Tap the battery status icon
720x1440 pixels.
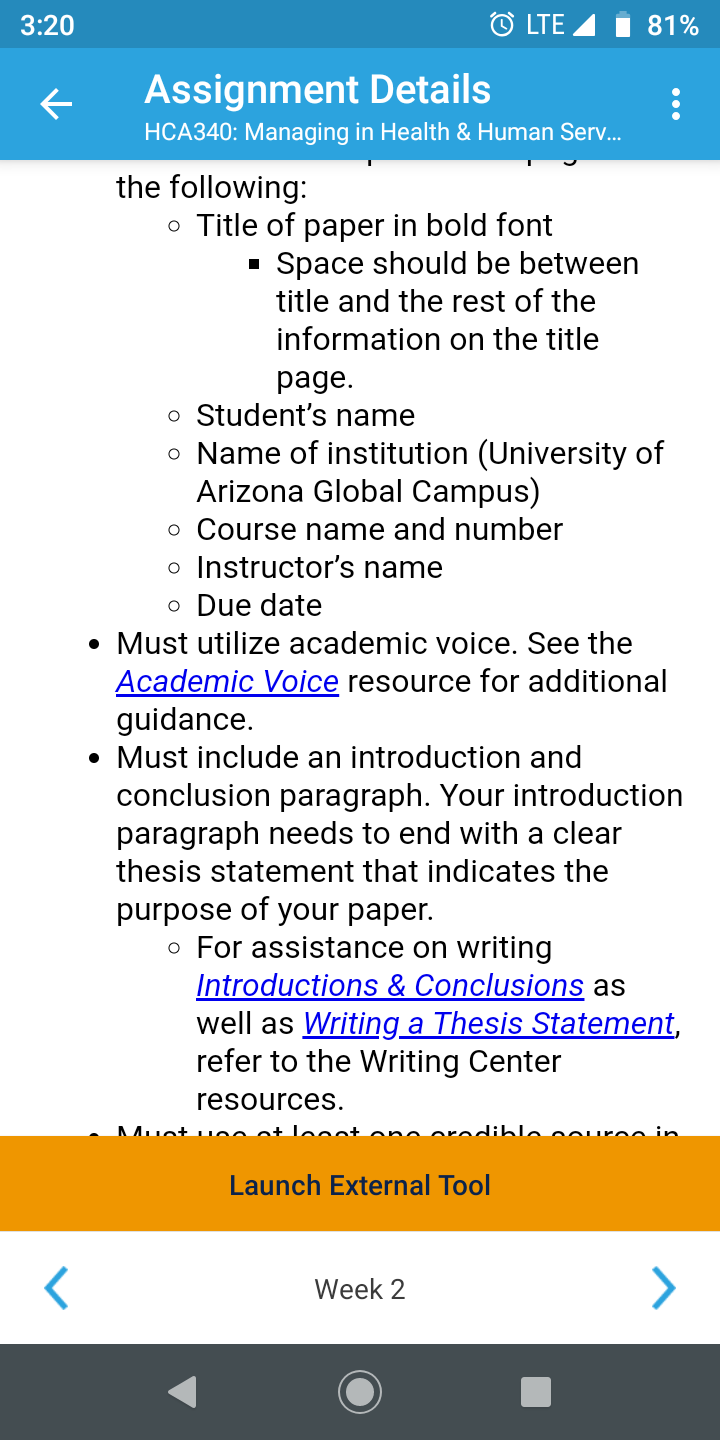click(622, 25)
